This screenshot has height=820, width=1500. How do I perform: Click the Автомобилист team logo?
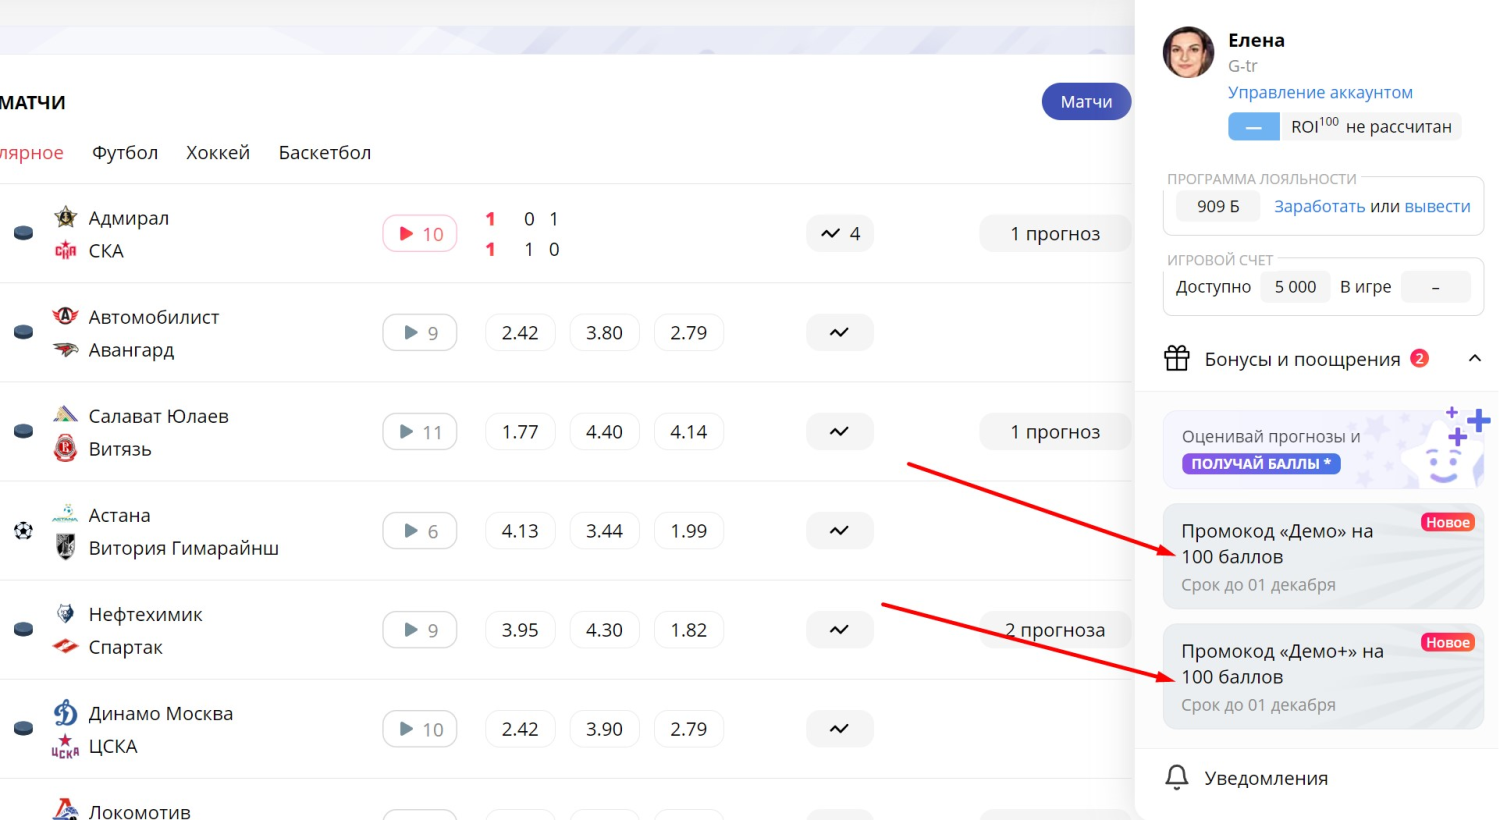65,316
